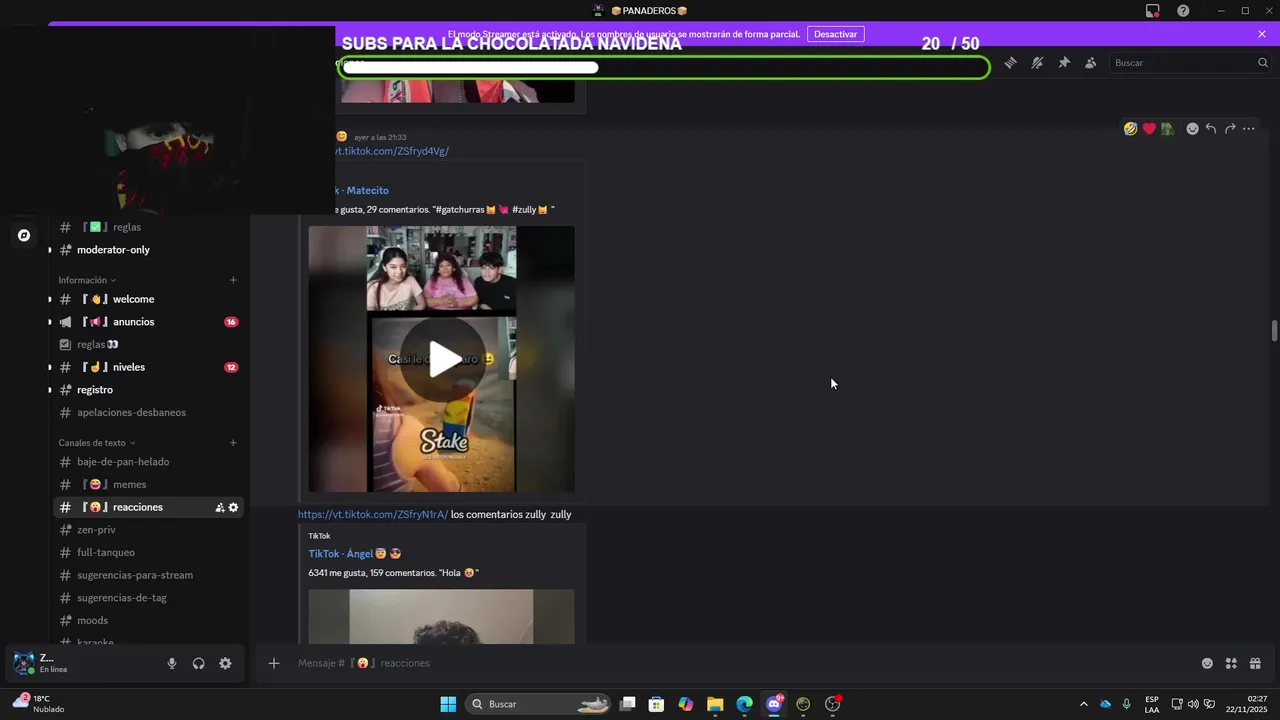Open the welcome channel
Screen dimensions: 1280x720
[149, 299]
